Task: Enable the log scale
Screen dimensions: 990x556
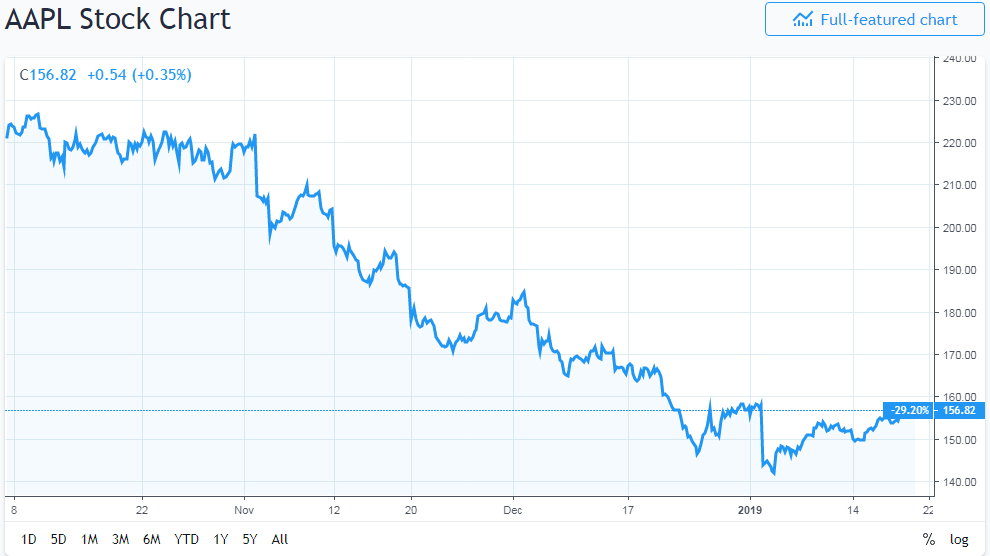Action: tap(959, 539)
